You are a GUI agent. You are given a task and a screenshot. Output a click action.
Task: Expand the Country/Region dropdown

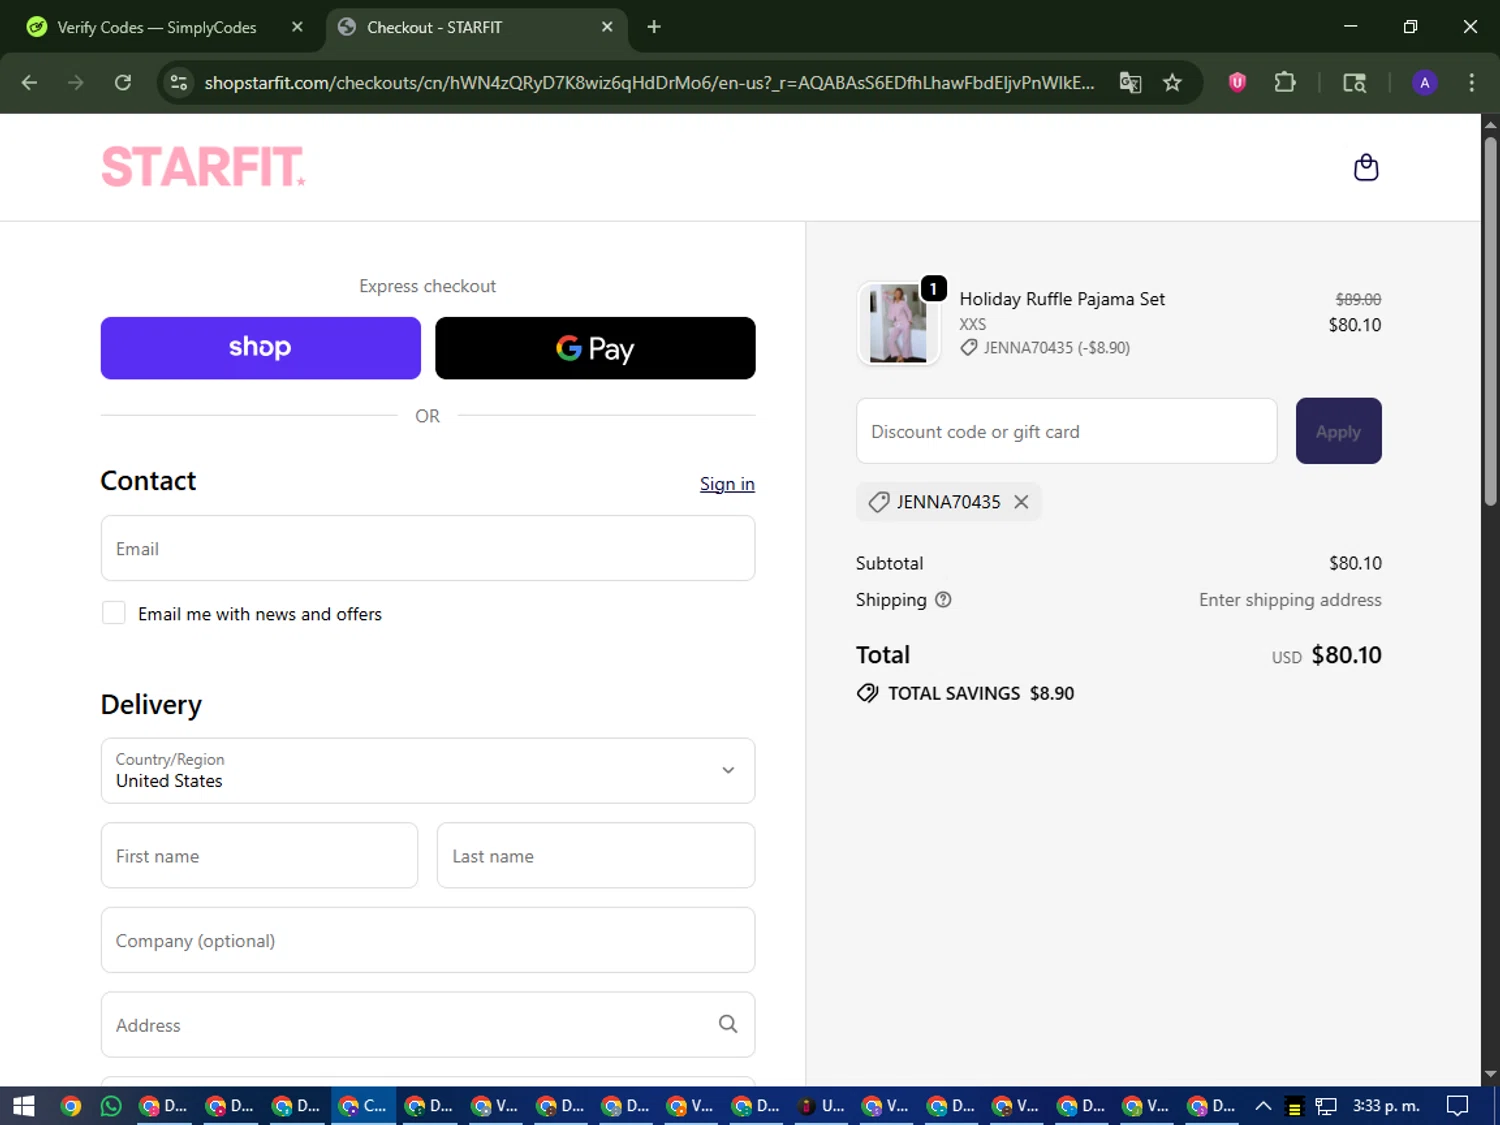[x=428, y=770]
